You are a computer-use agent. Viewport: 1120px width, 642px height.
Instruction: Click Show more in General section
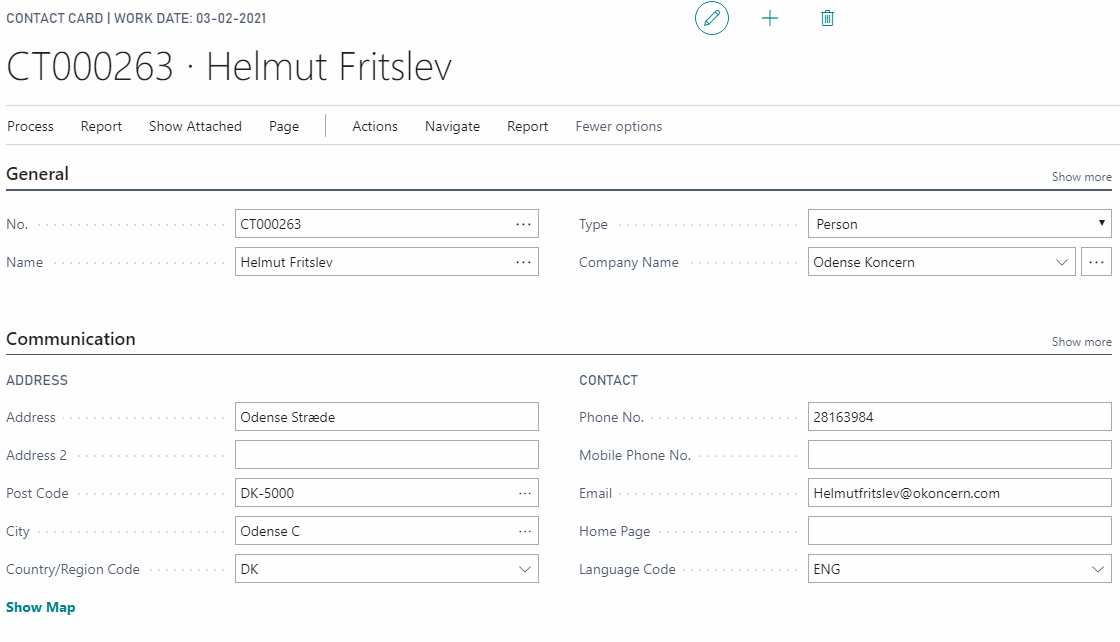(x=1081, y=177)
